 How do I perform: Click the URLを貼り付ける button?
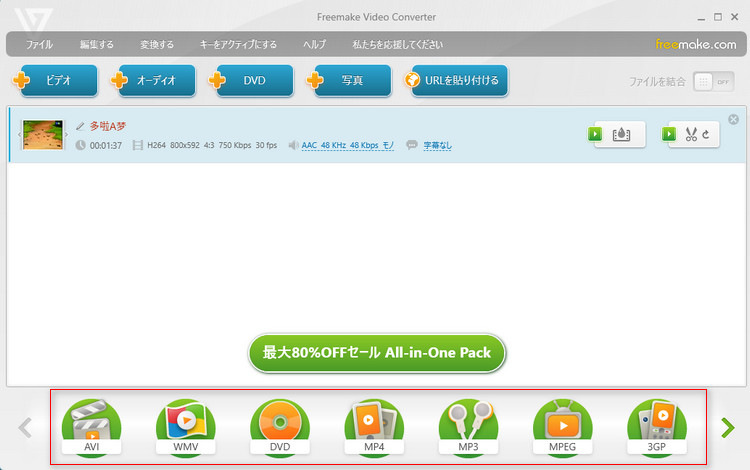[455, 81]
